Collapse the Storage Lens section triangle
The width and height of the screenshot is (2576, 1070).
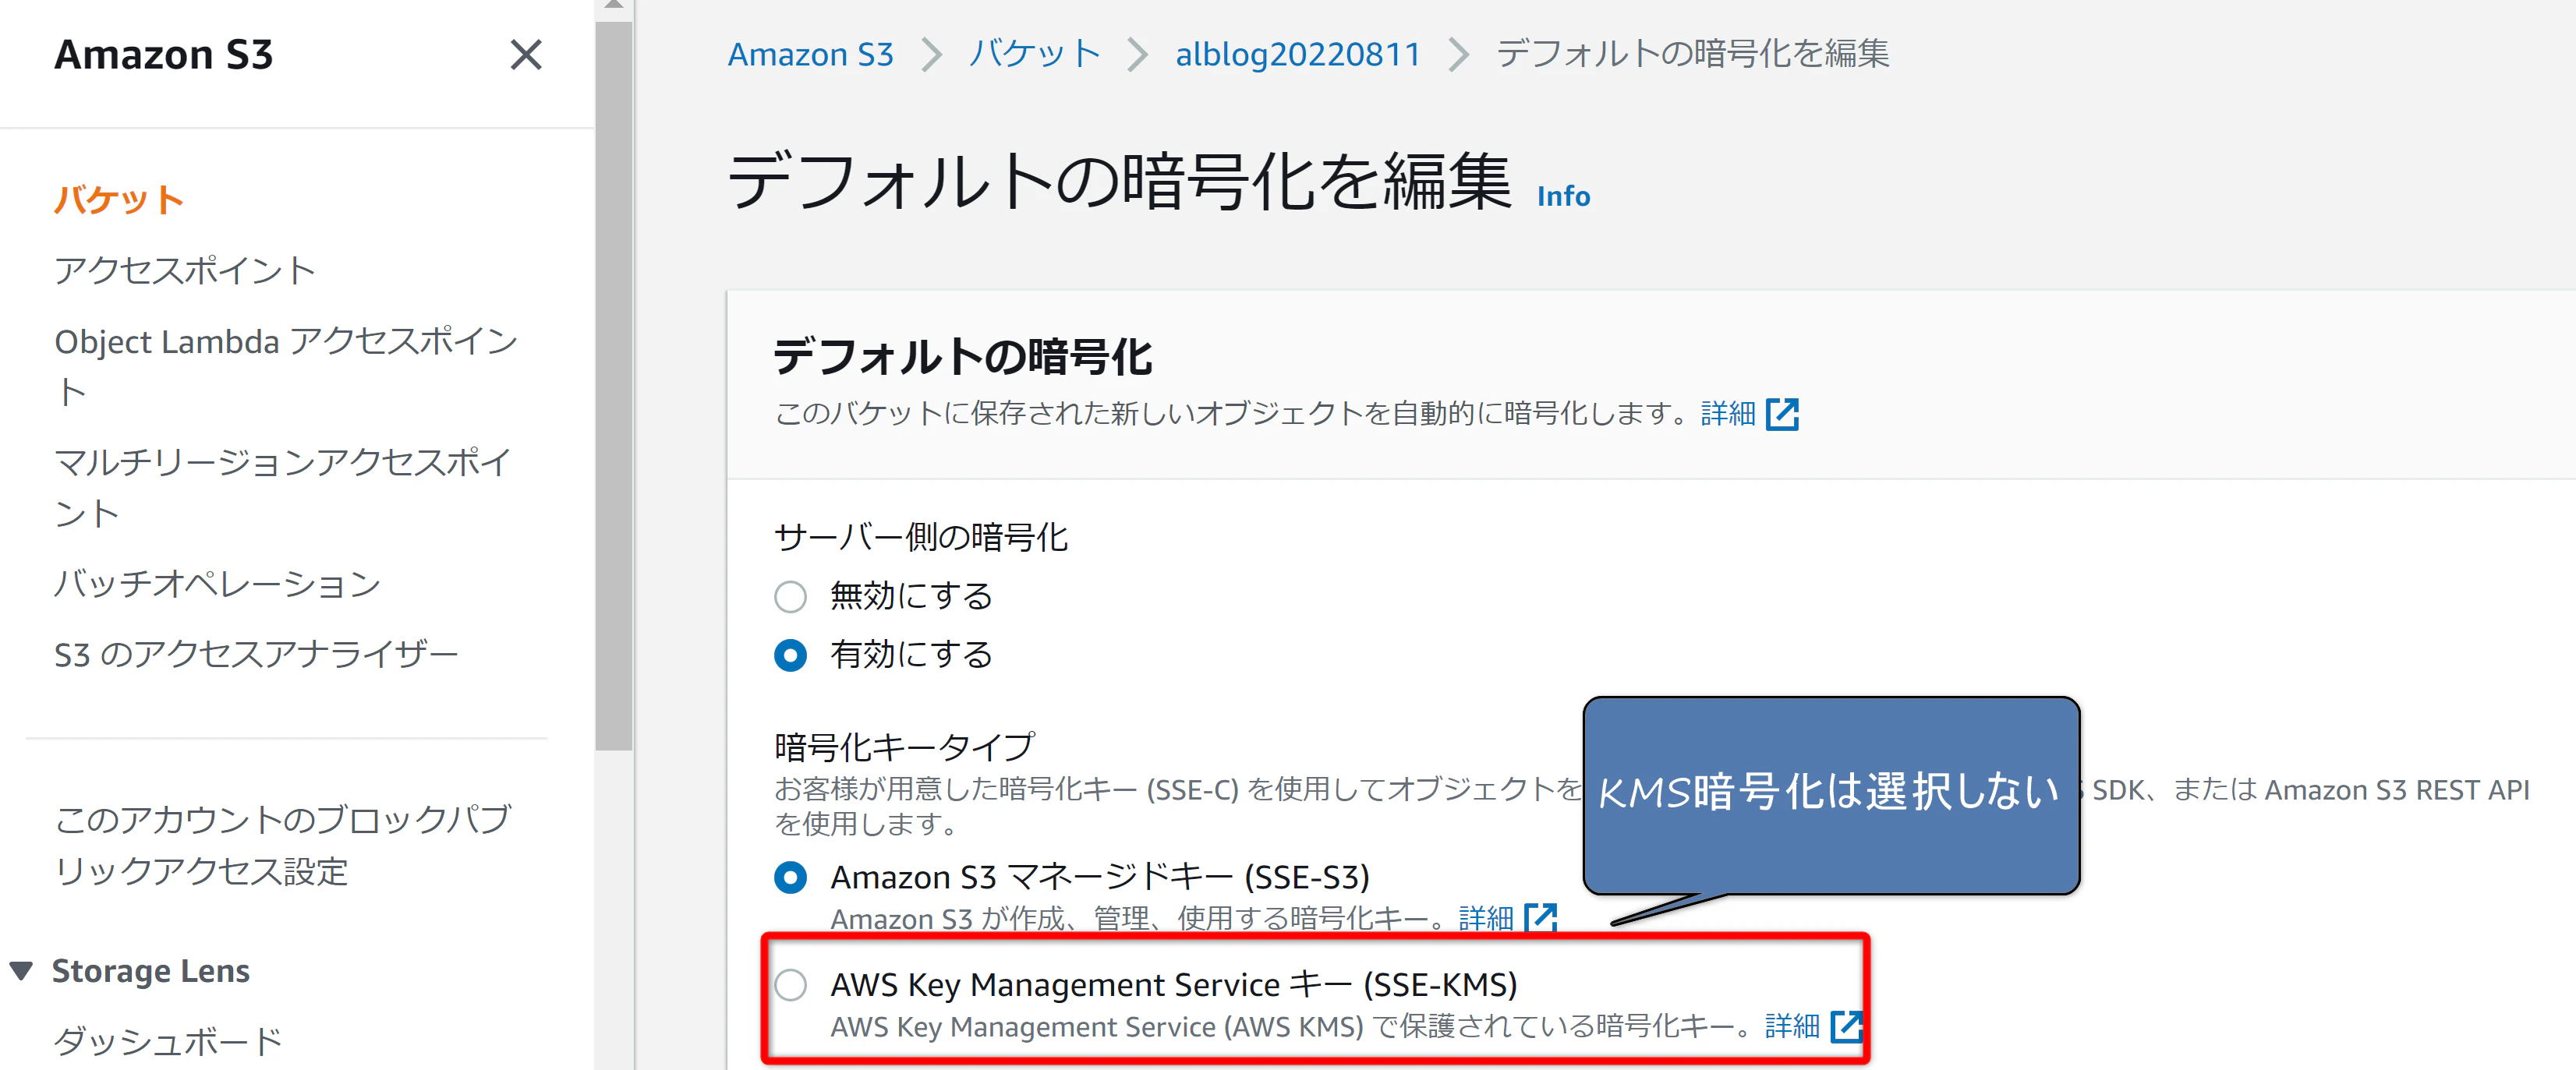click(x=21, y=971)
